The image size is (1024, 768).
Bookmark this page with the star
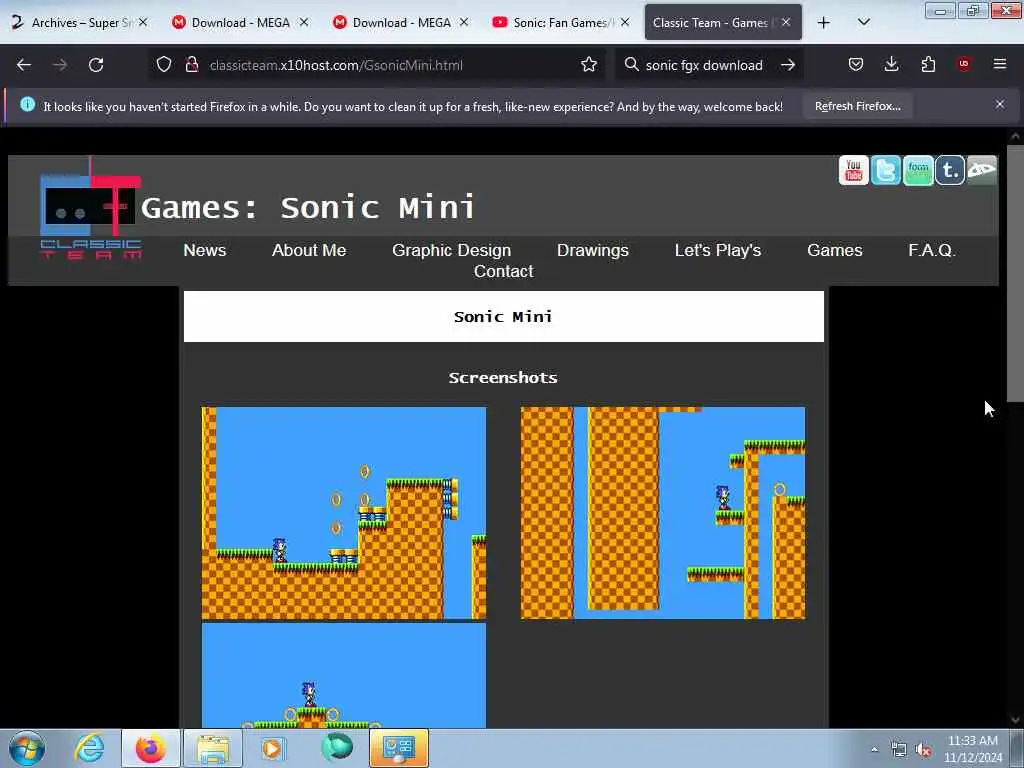coord(588,65)
